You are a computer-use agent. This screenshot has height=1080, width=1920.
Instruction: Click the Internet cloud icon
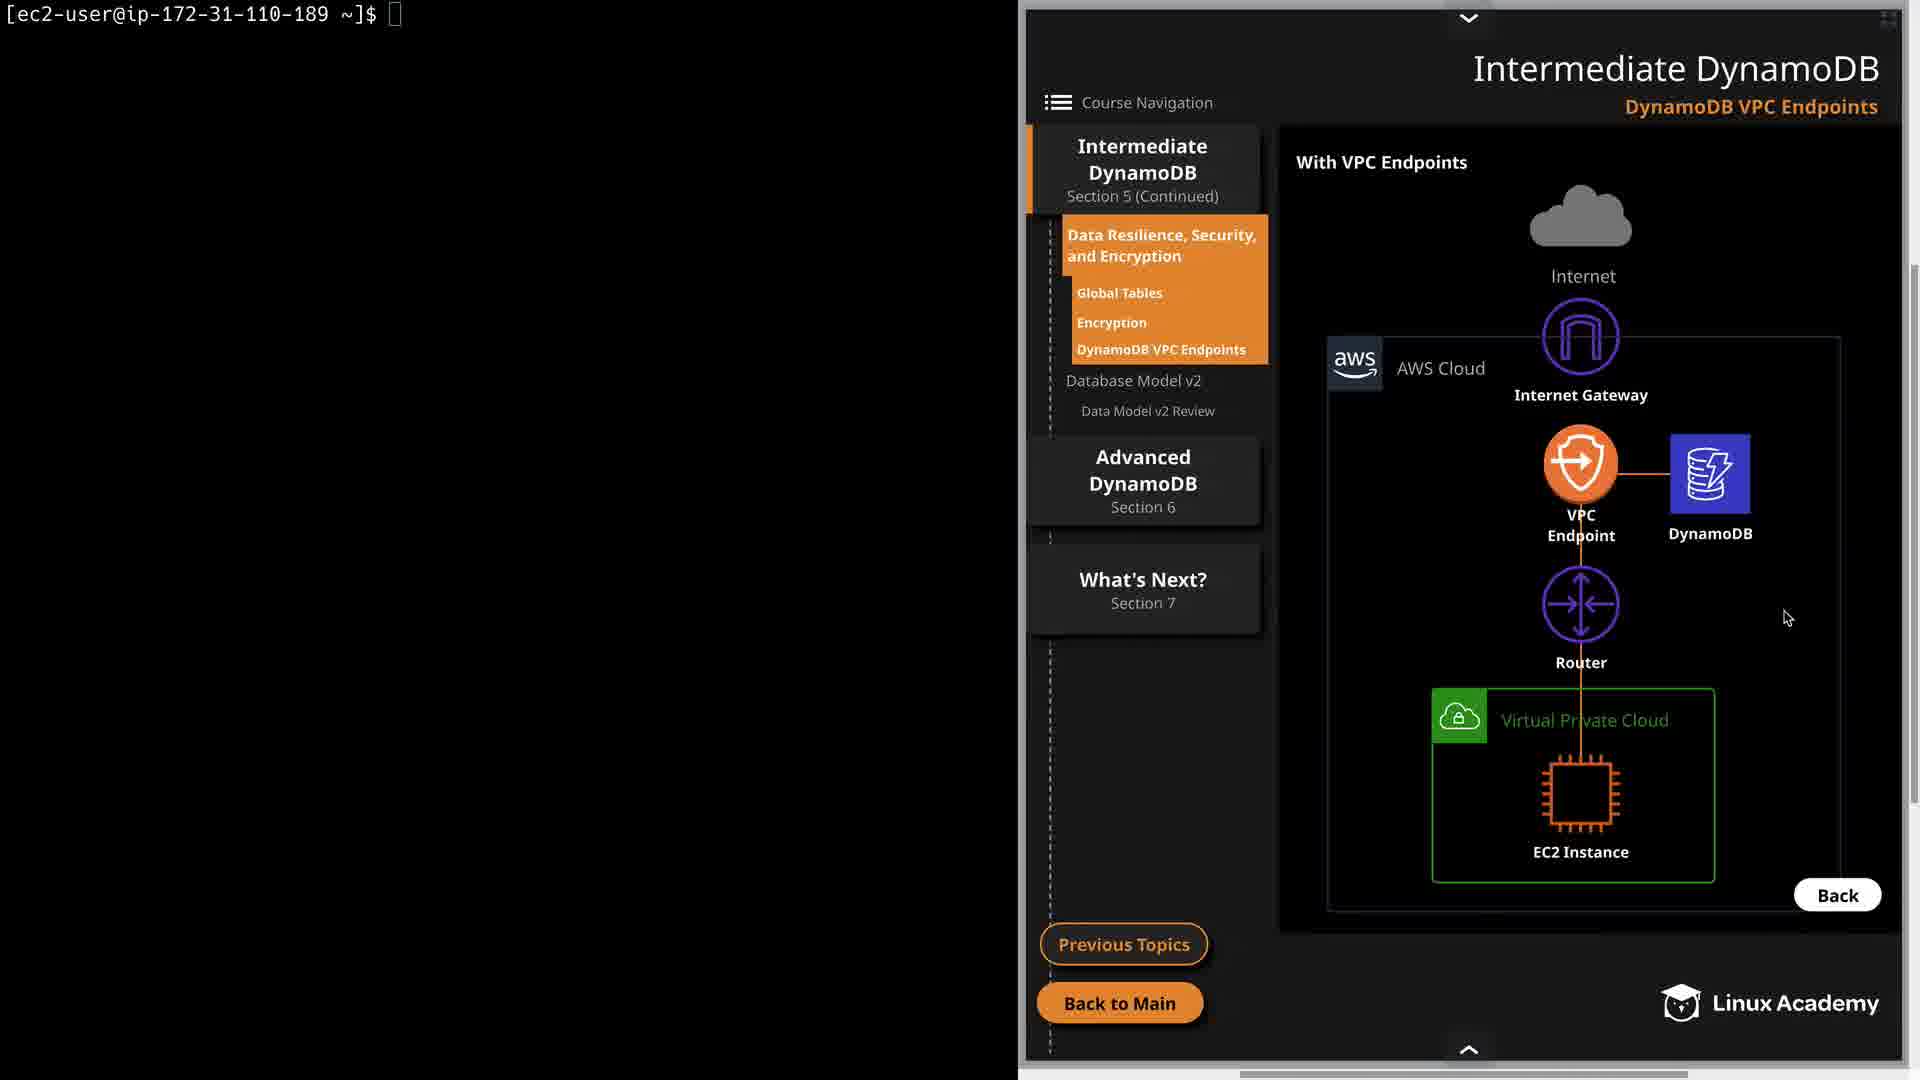click(x=1580, y=217)
